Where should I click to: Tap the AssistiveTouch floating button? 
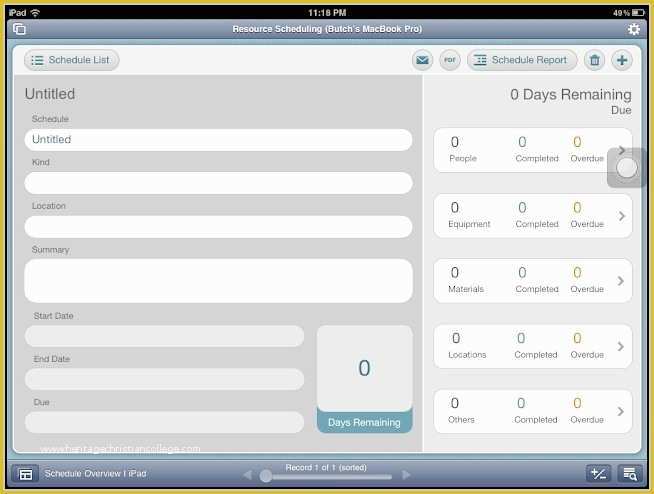point(626,168)
